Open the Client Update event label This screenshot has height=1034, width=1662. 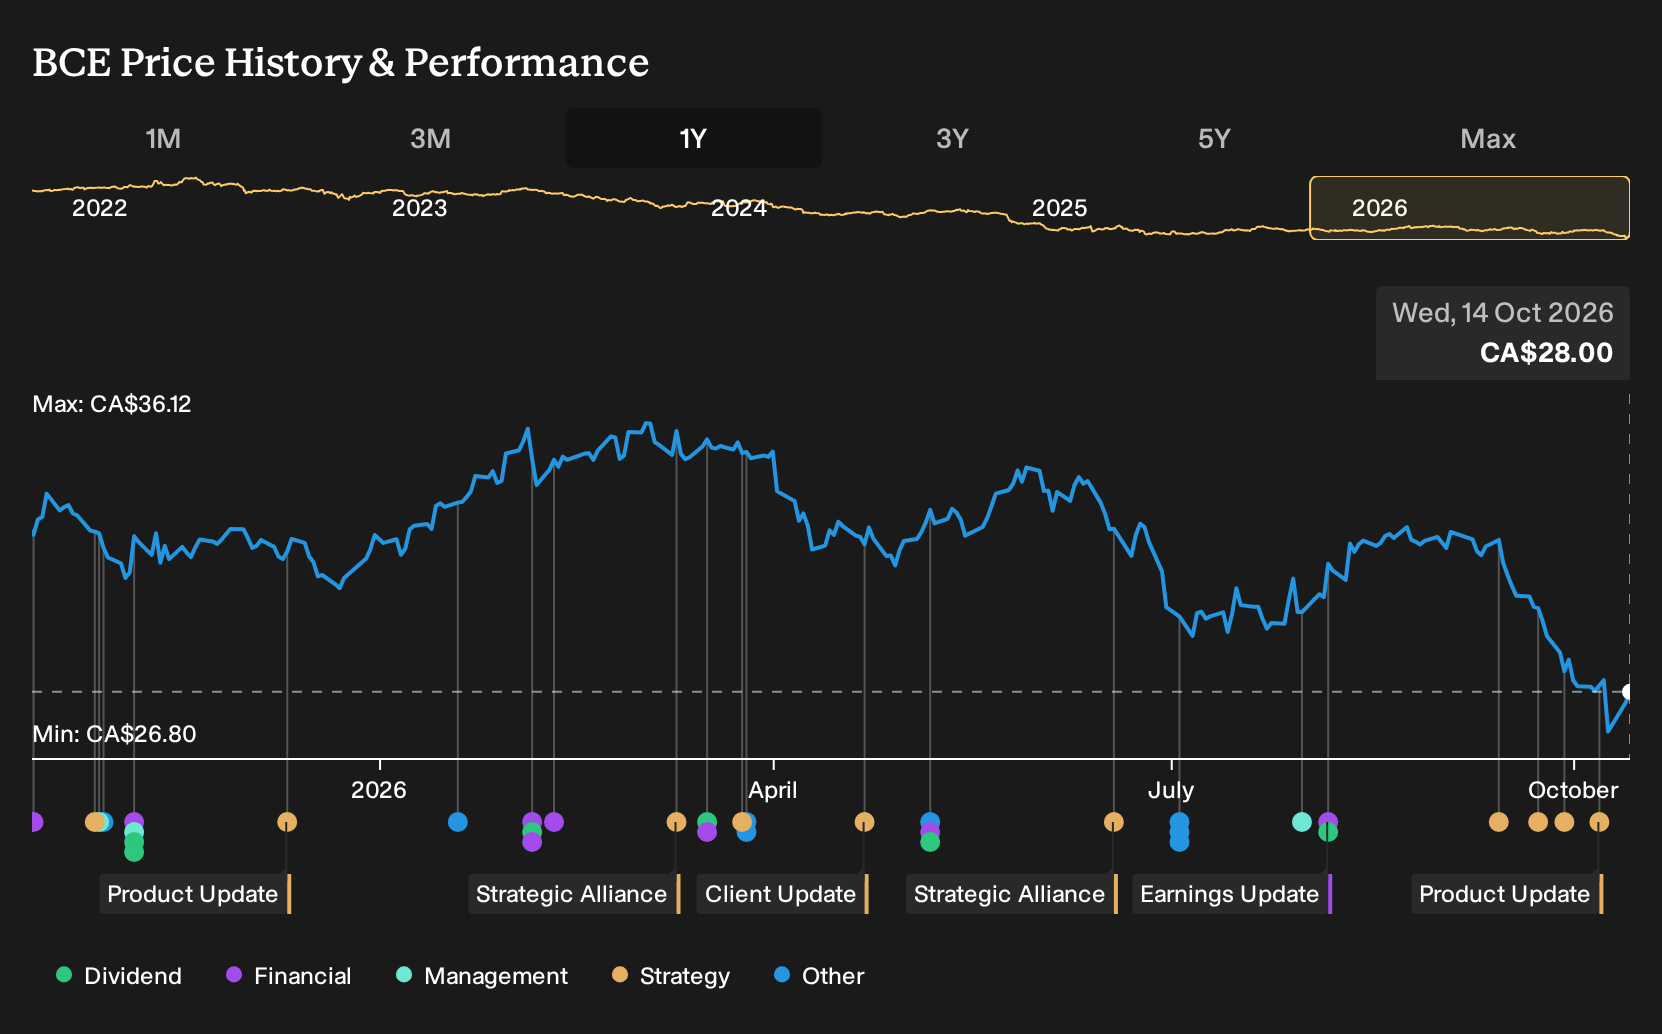pos(782,894)
